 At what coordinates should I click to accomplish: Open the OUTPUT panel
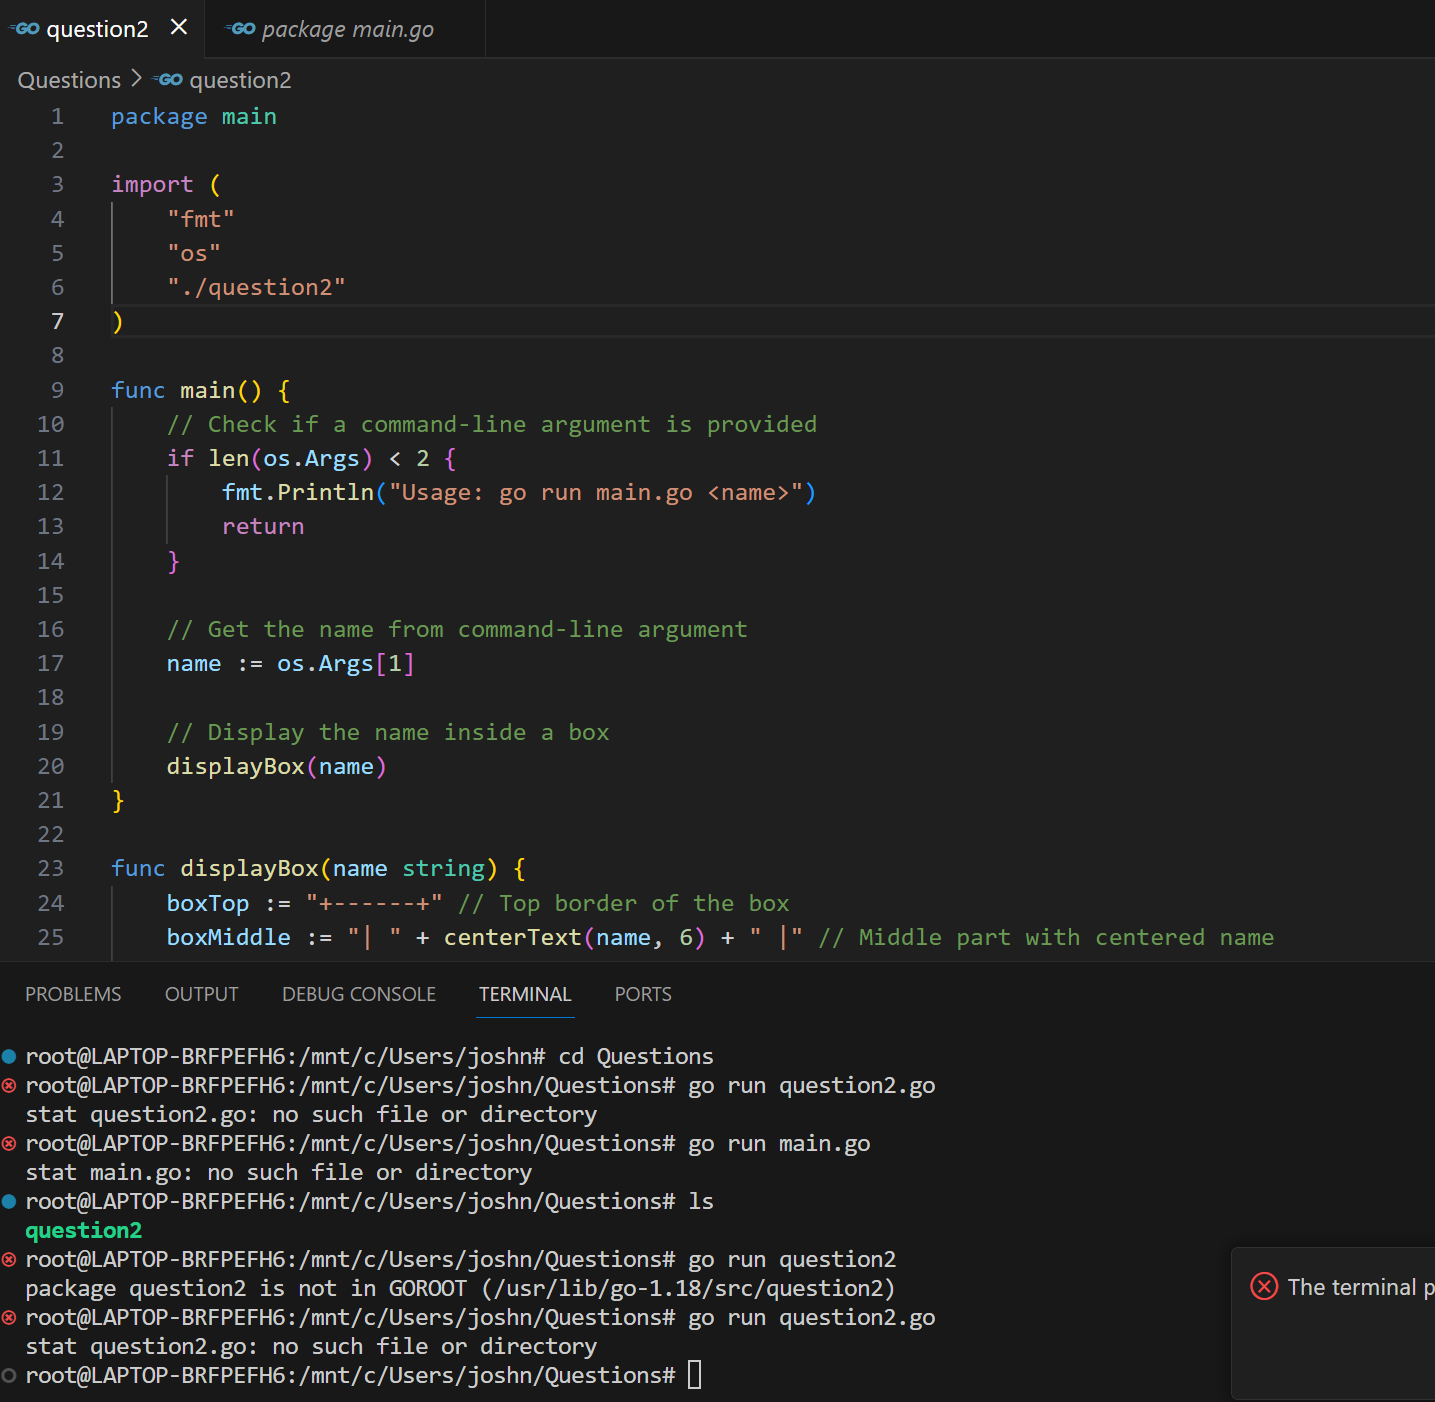coord(201,994)
